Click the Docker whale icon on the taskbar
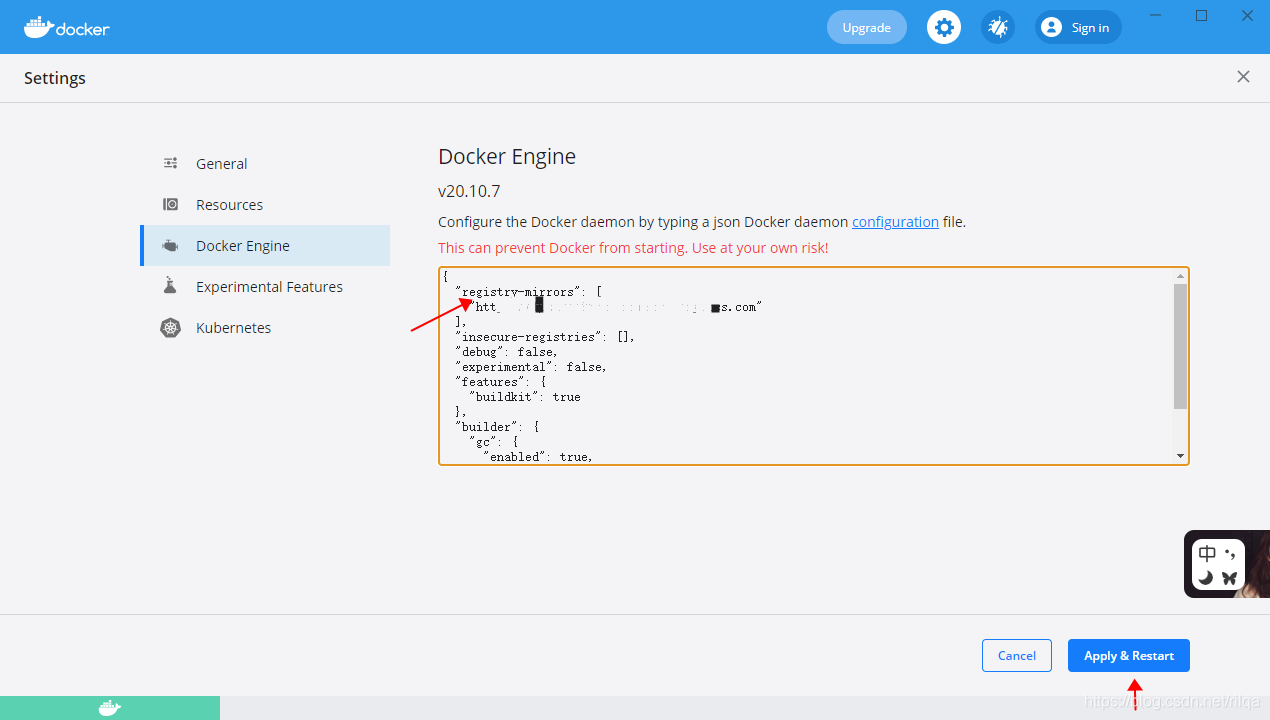This screenshot has width=1270, height=720. (x=110, y=708)
